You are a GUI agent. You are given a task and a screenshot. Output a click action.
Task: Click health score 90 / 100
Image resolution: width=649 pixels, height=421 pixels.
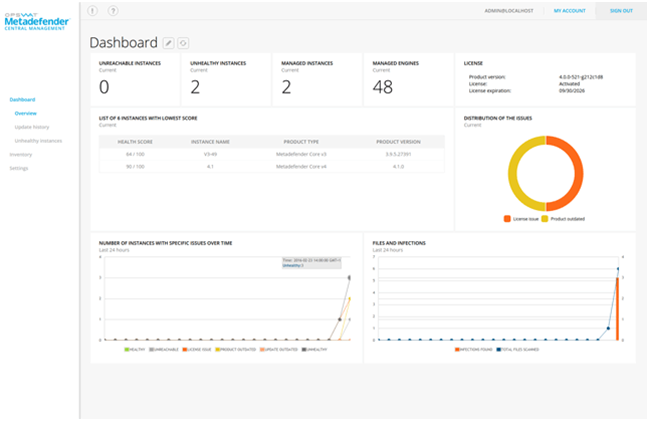coord(135,167)
